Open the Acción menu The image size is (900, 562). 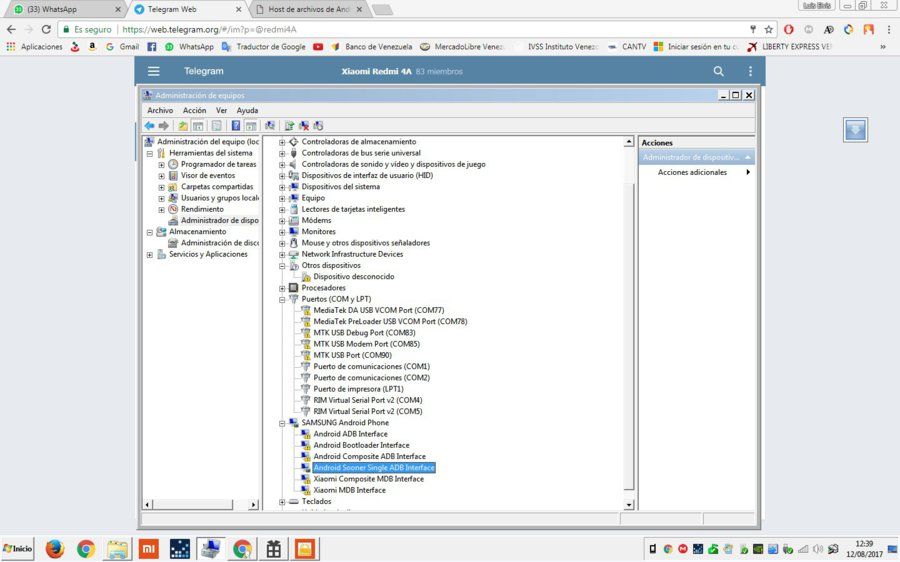[195, 110]
